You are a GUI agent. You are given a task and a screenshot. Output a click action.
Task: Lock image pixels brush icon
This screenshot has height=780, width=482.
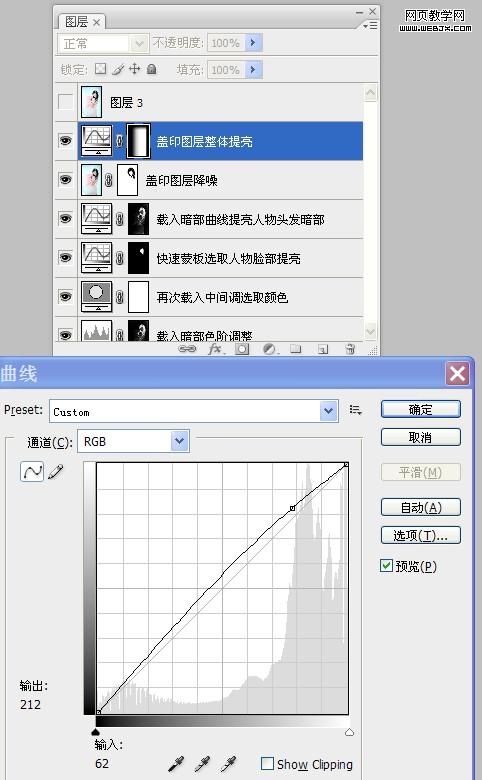coord(118,69)
